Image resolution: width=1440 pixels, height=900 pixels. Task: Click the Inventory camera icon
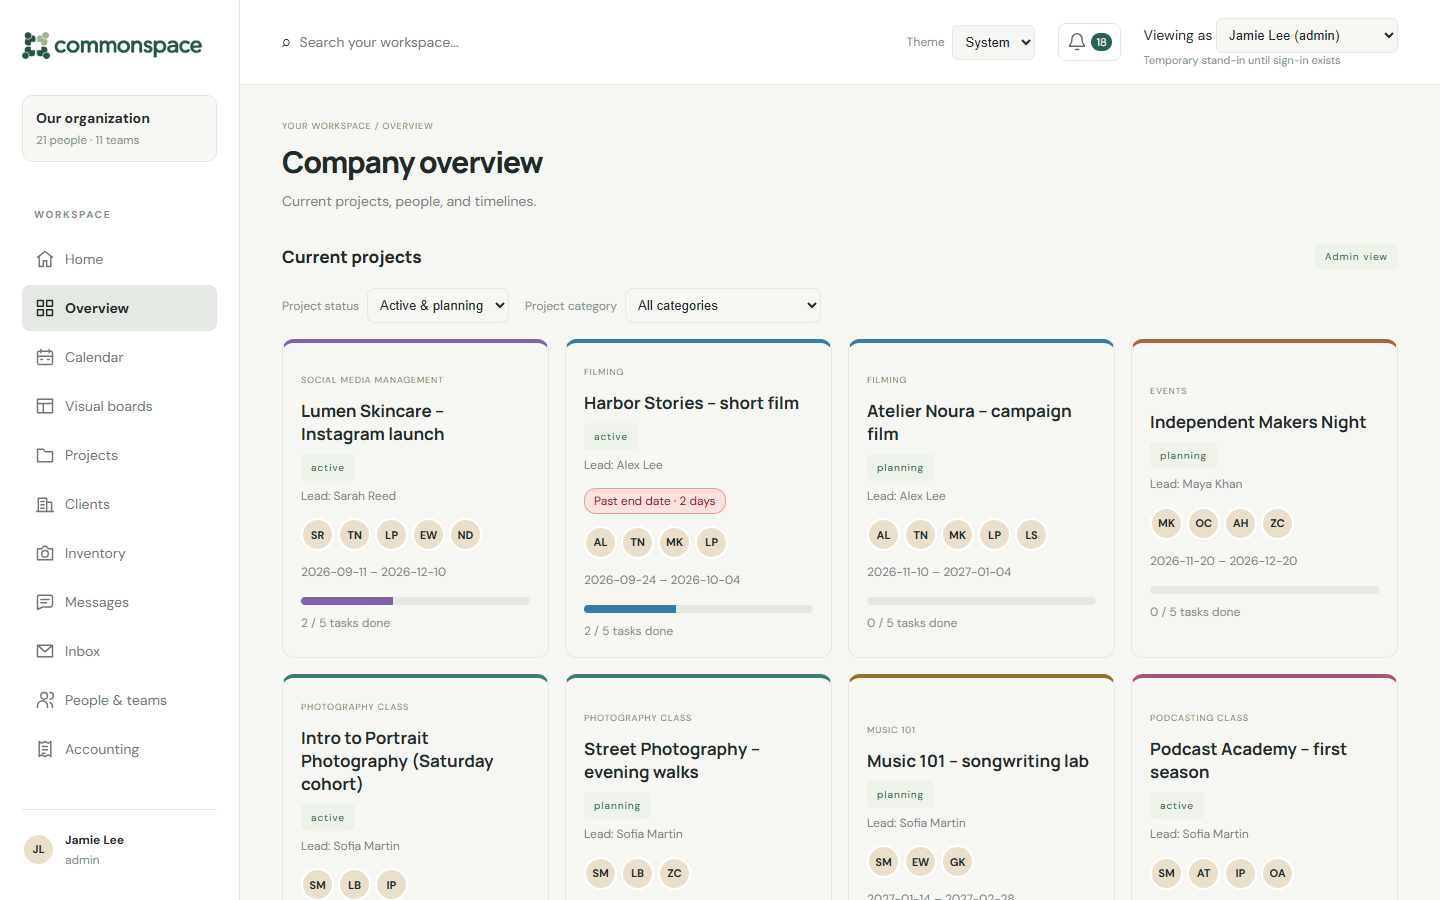tap(45, 553)
